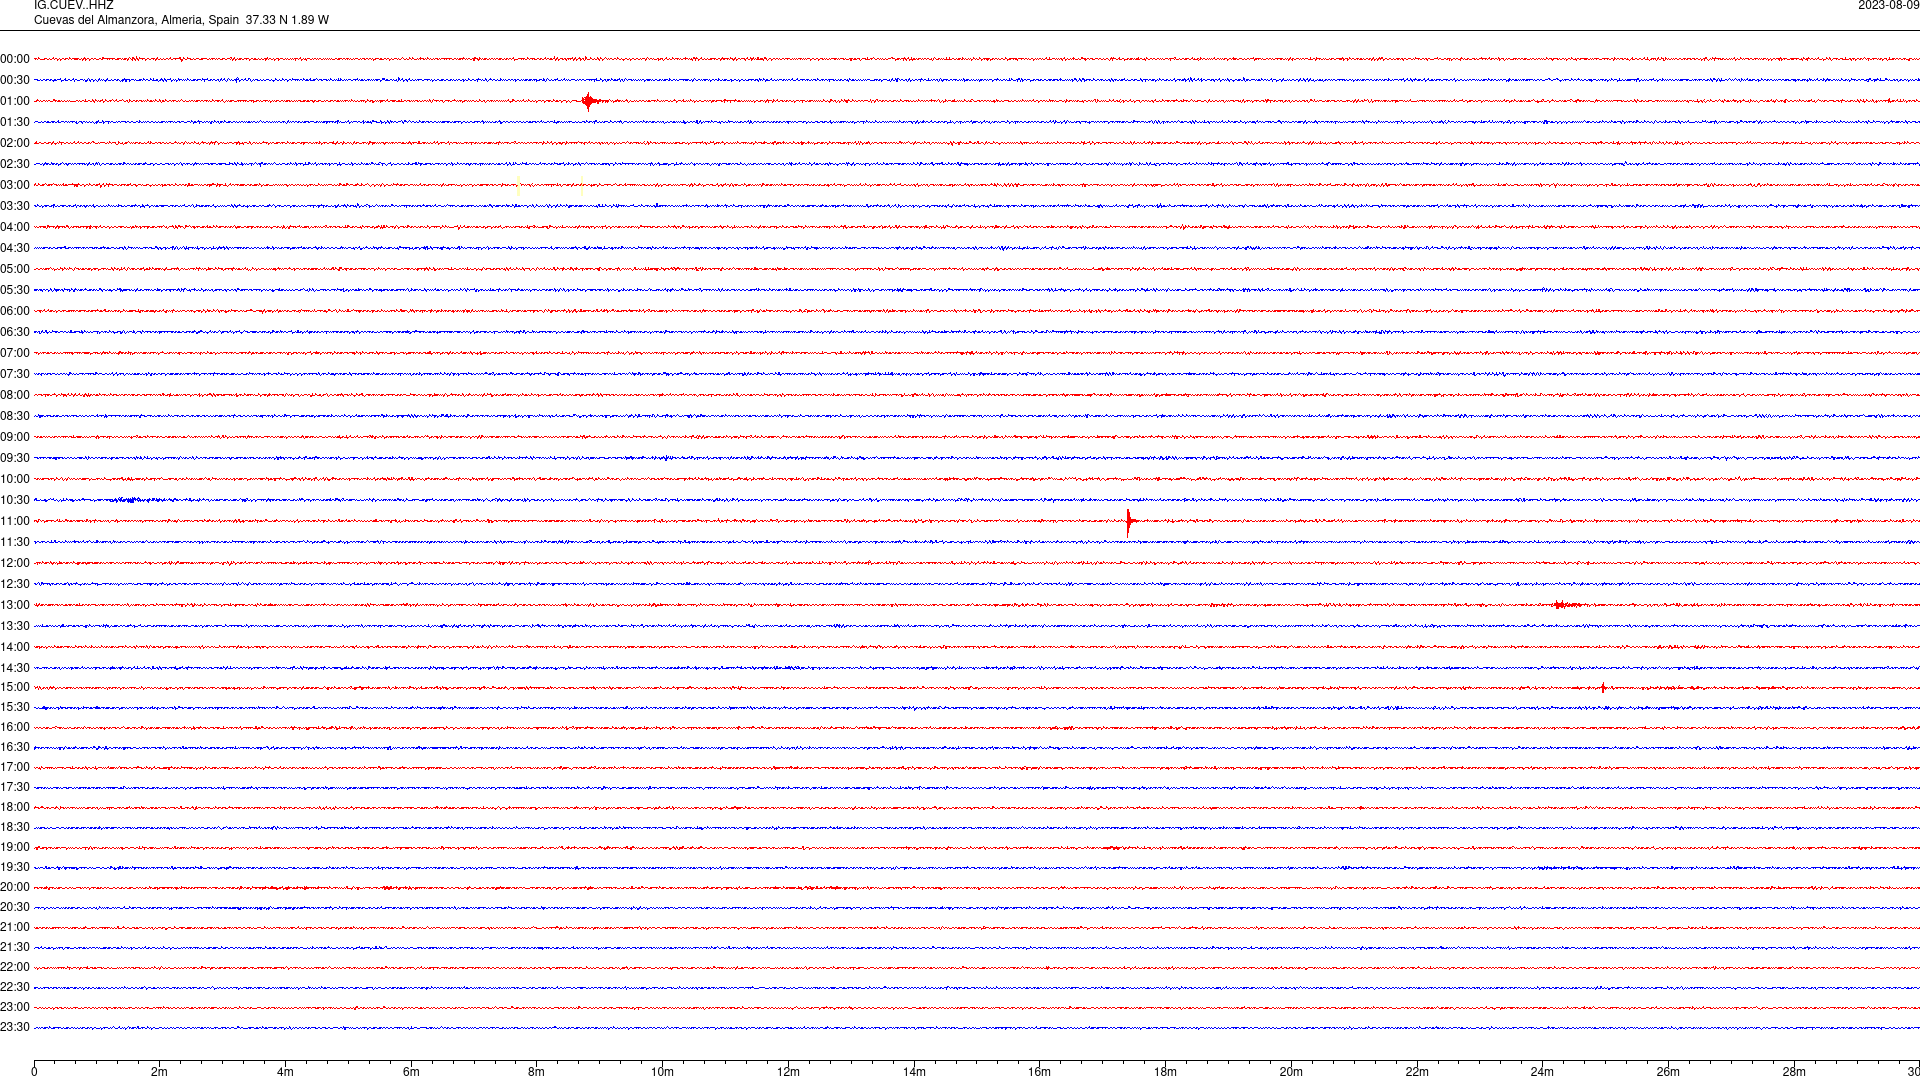Click the 21:00 time row label

15,927
